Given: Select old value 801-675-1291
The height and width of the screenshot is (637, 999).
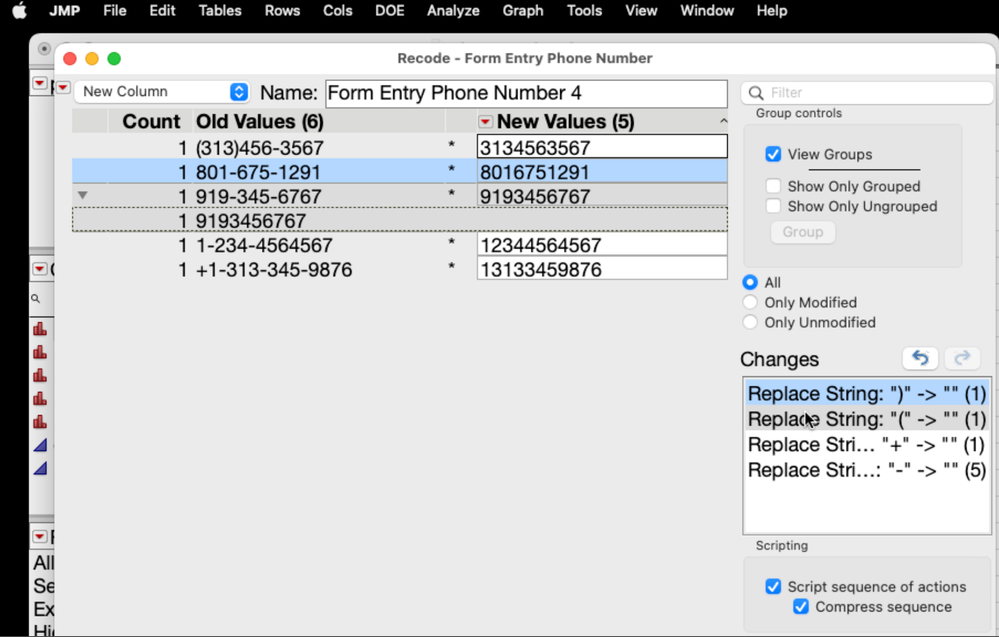Looking at the screenshot, I should (258, 172).
